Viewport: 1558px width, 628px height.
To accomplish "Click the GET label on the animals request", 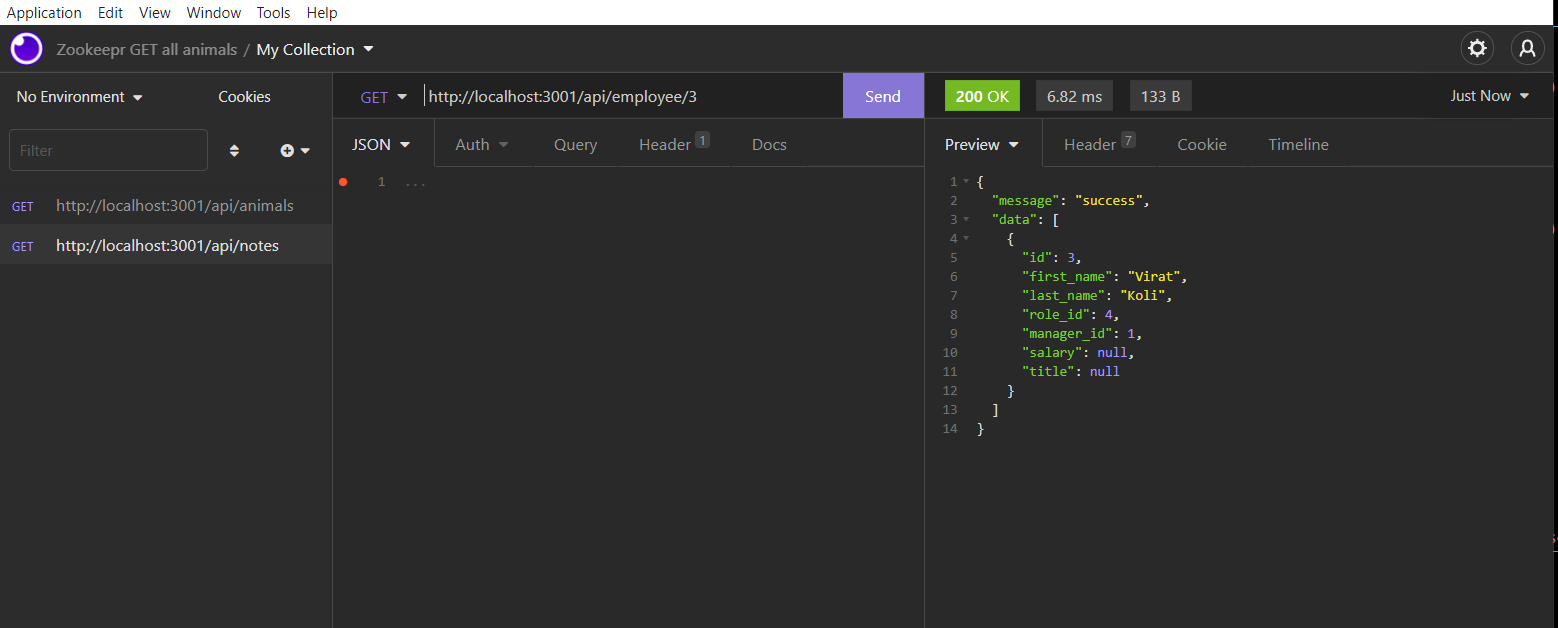I will tap(22, 206).
